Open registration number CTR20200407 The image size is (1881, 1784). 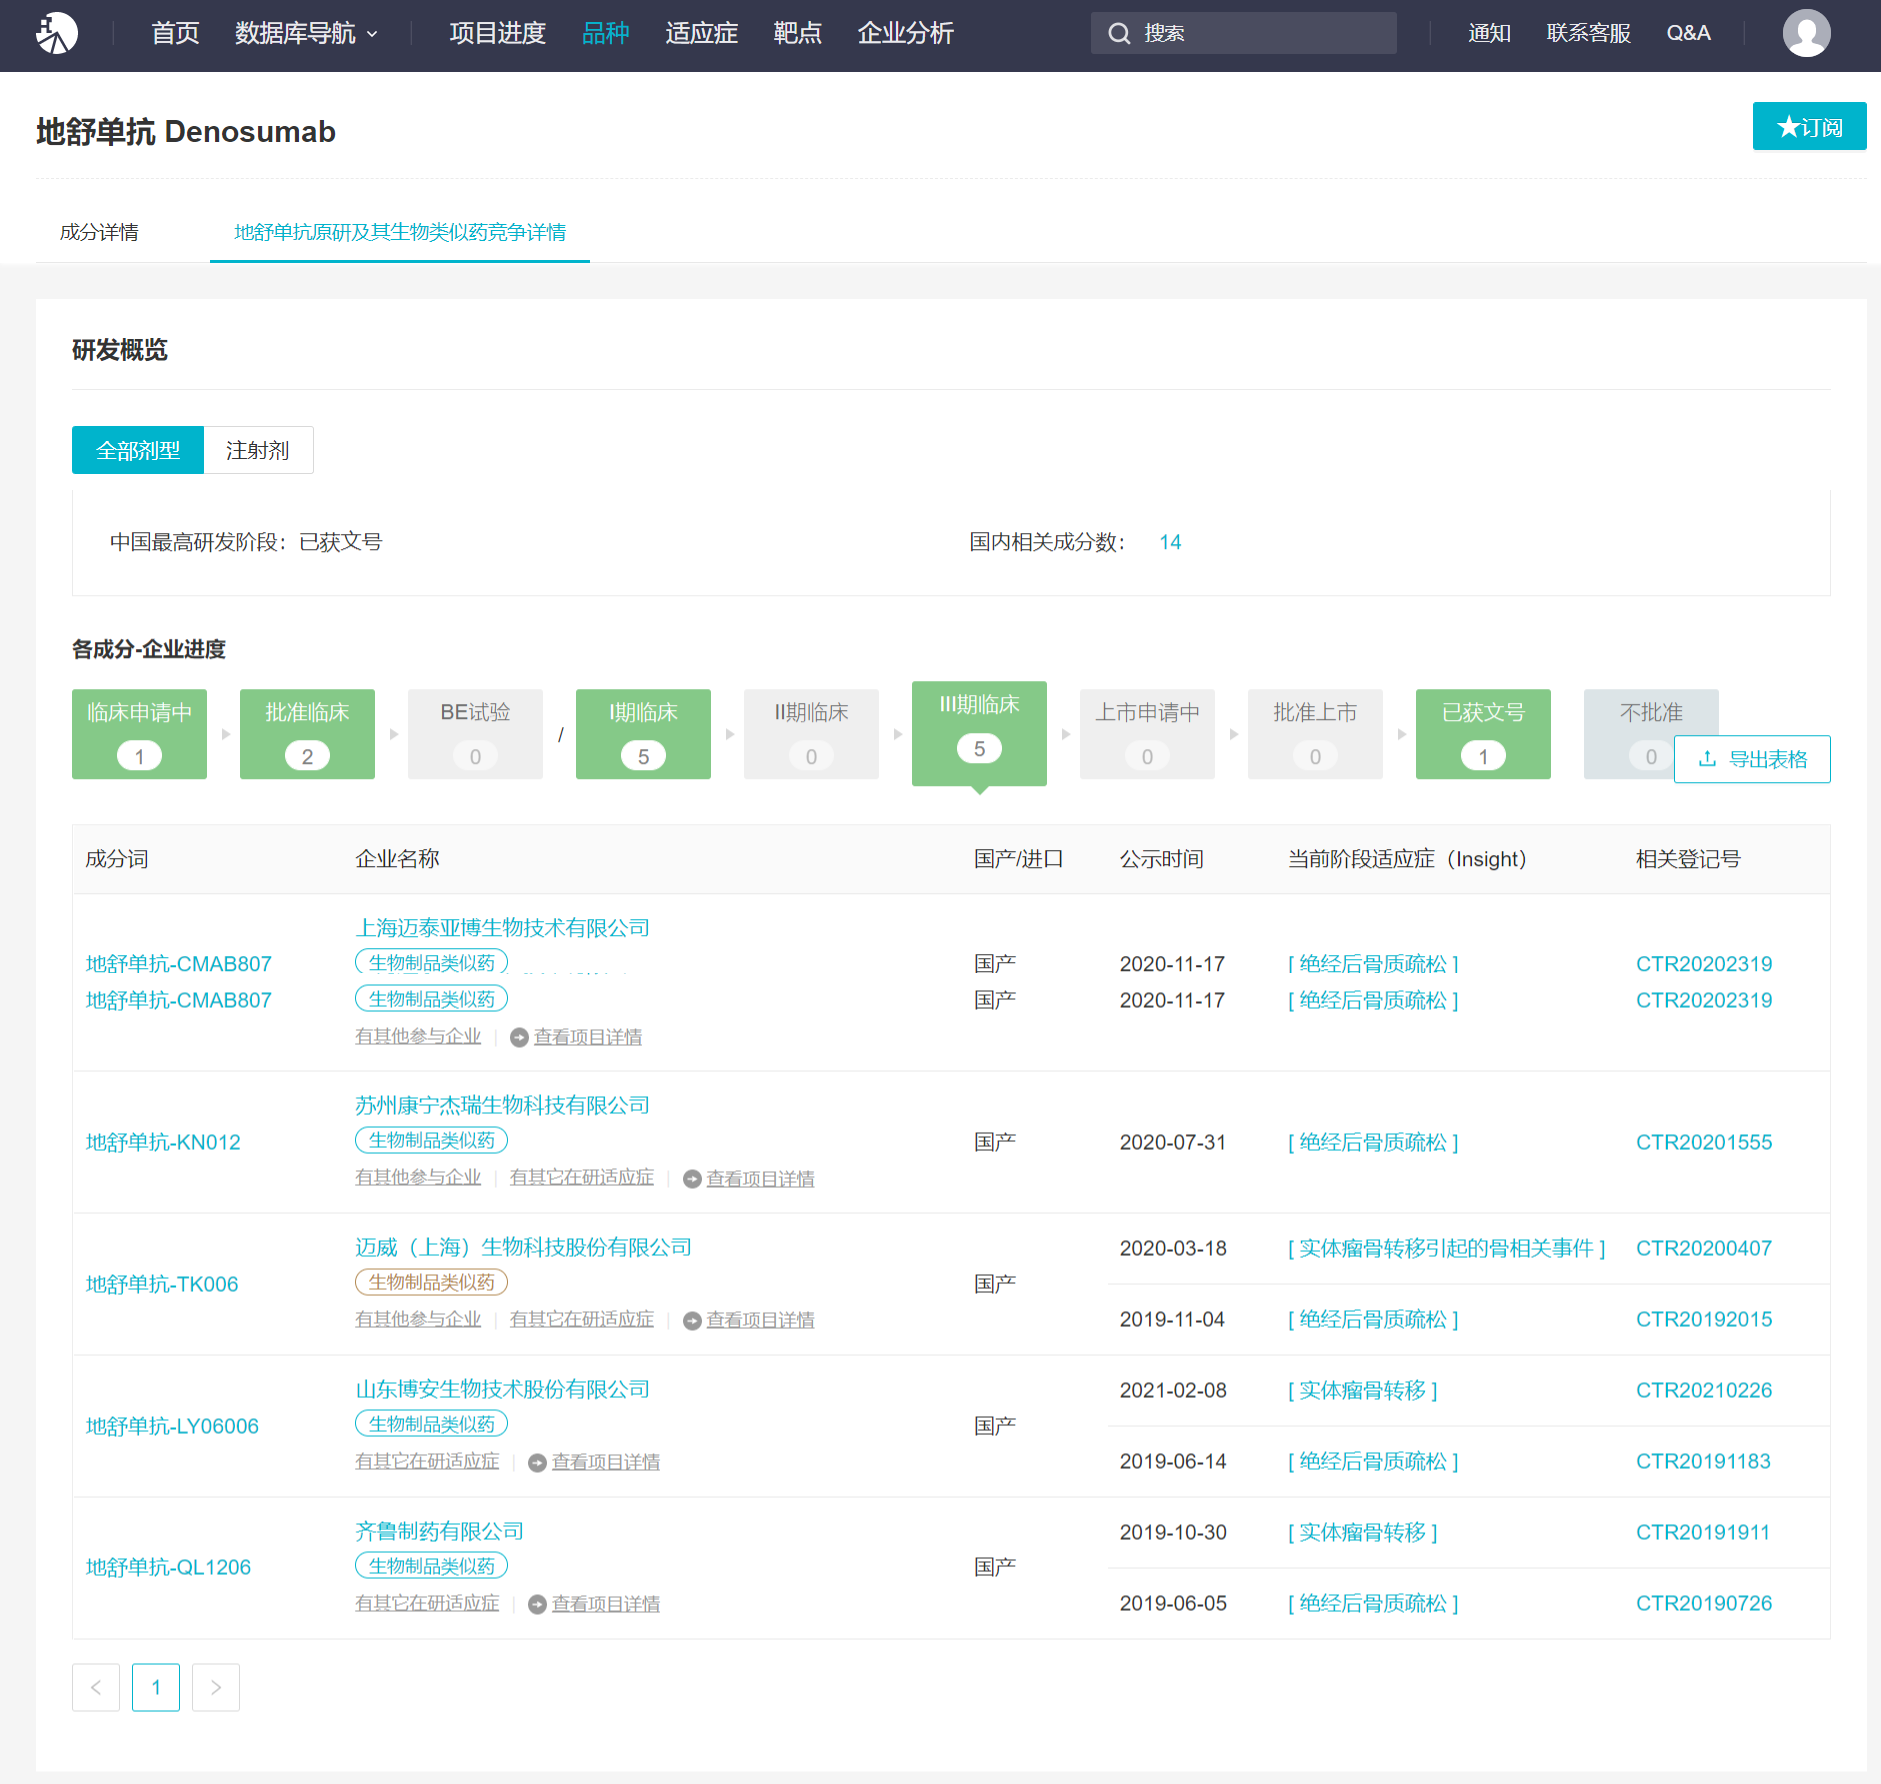[x=1703, y=1248]
